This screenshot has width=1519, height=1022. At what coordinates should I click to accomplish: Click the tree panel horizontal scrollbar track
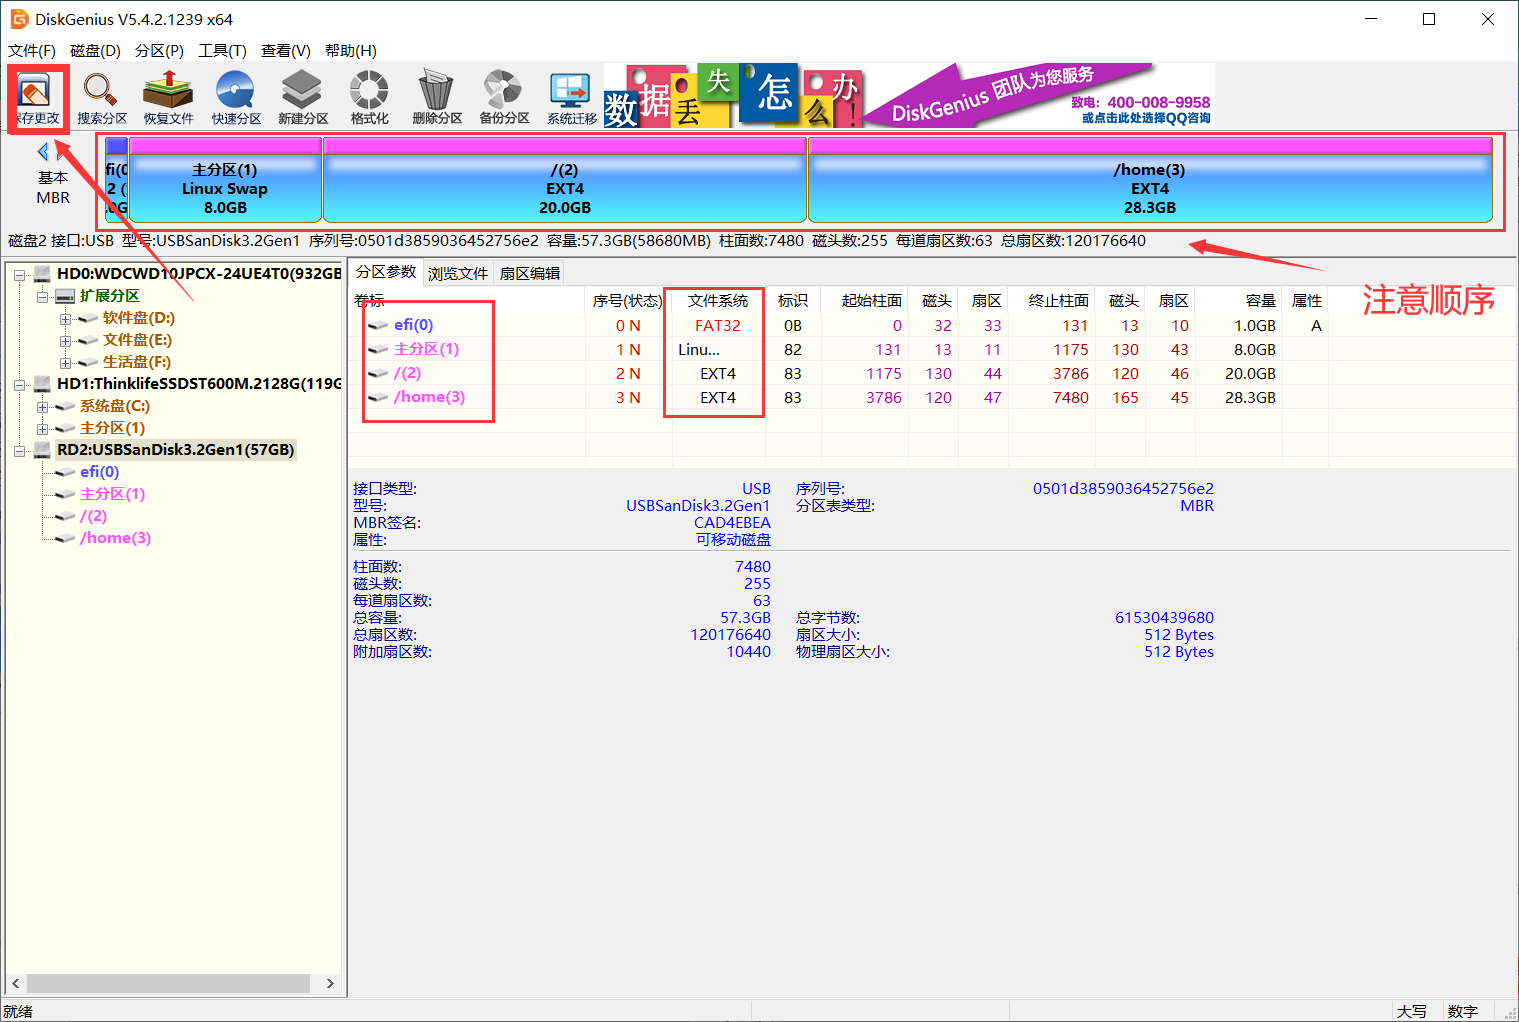[x=173, y=983]
